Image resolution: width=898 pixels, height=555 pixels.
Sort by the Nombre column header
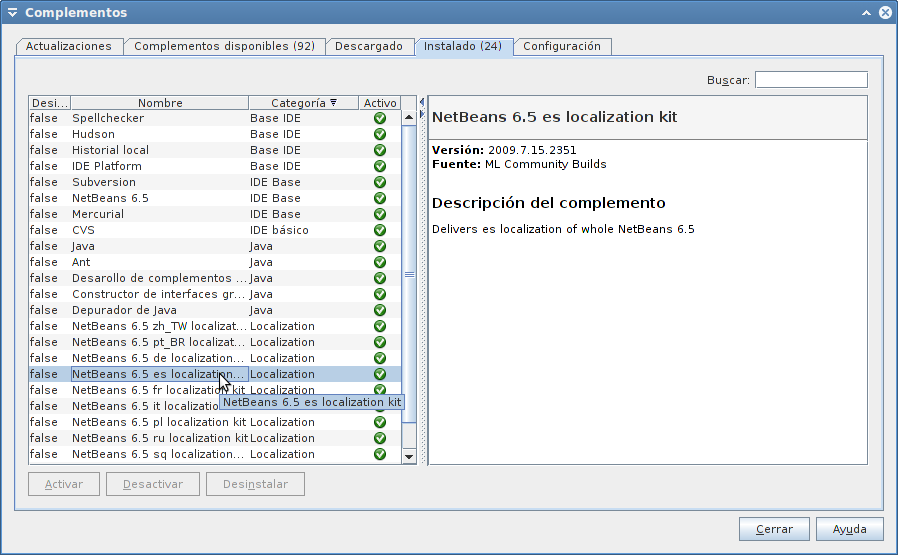click(x=160, y=103)
